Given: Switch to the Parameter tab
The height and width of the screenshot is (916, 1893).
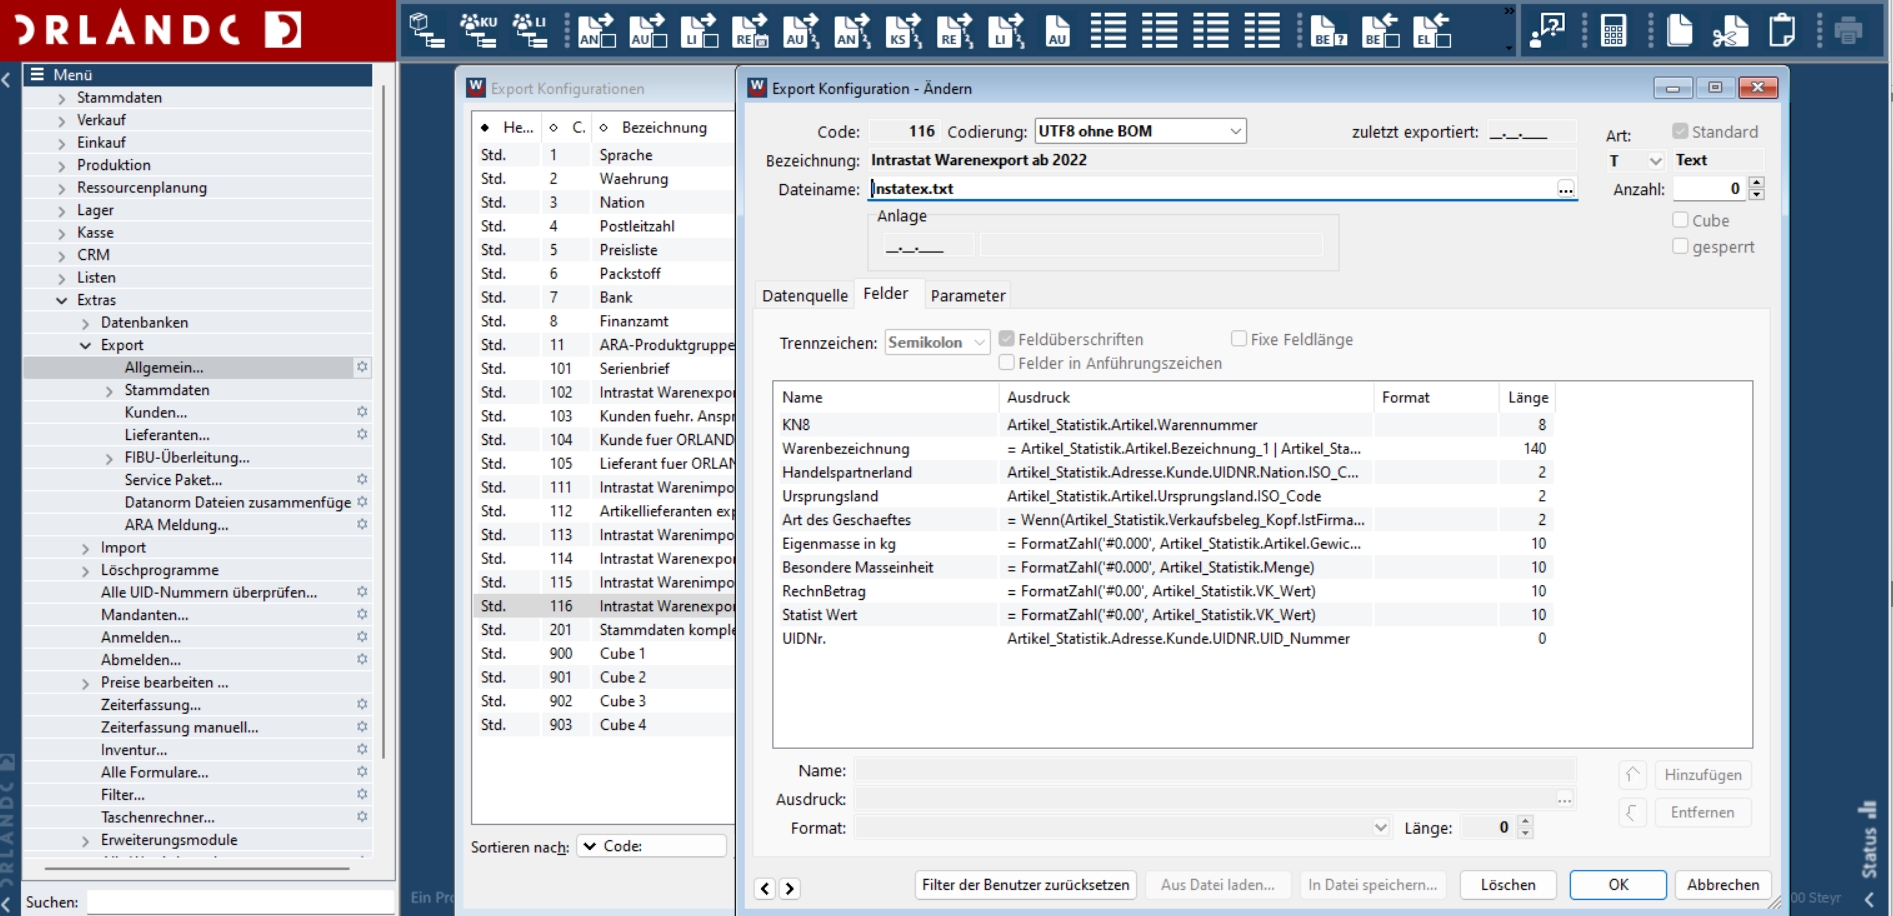Looking at the screenshot, I should pyautogui.click(x=967, y=295).
